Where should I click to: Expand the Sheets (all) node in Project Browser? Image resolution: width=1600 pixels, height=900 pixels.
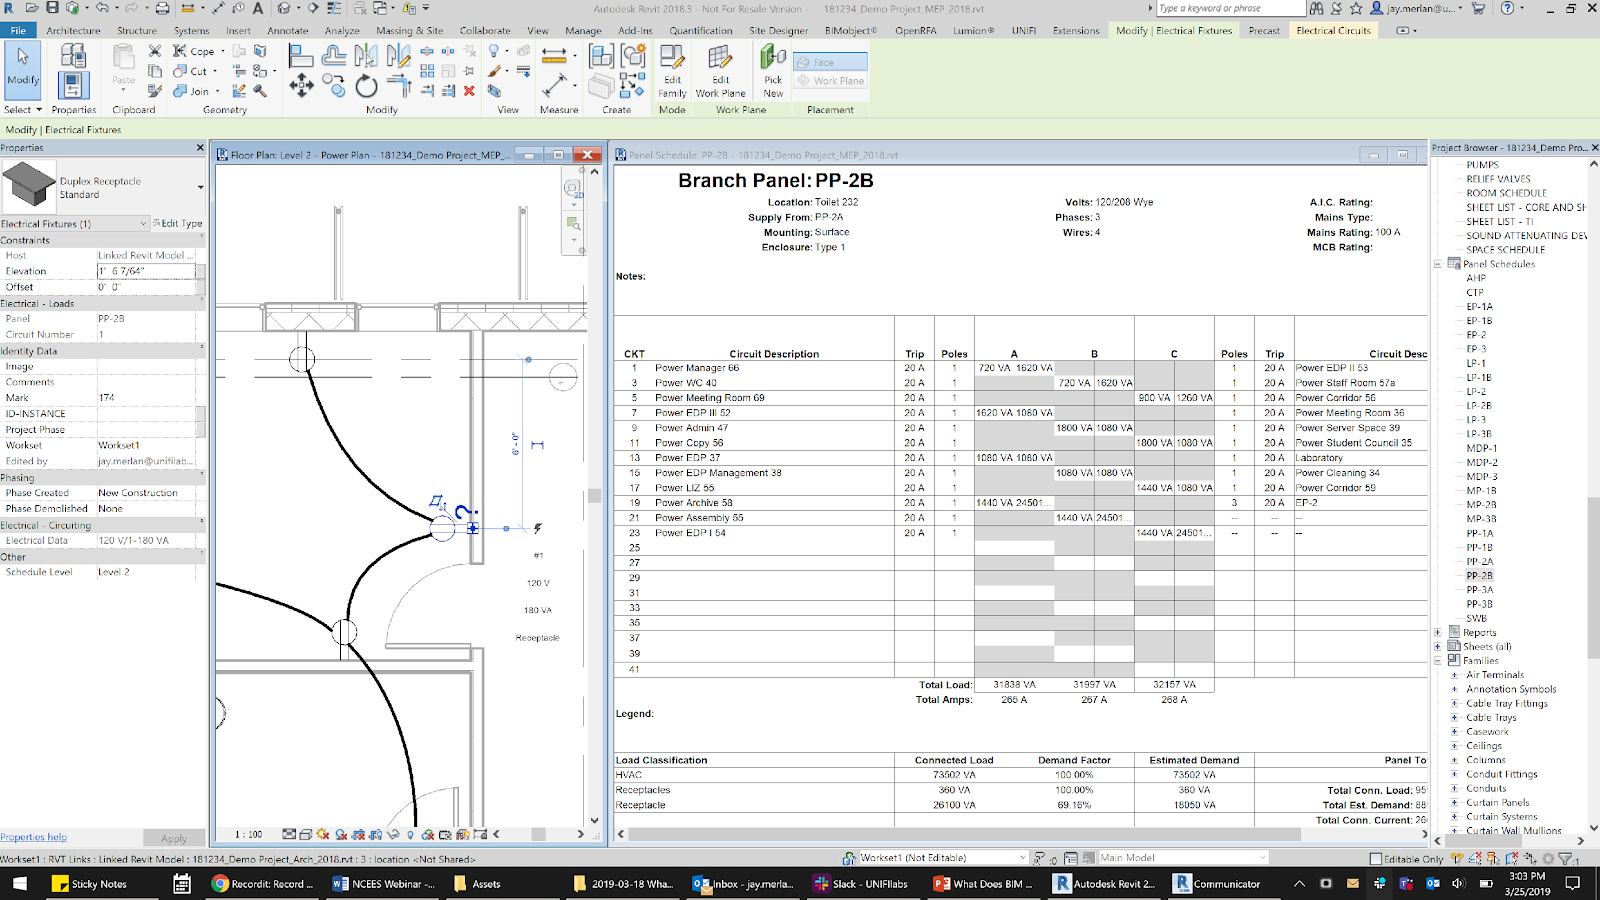(1438, 646)
